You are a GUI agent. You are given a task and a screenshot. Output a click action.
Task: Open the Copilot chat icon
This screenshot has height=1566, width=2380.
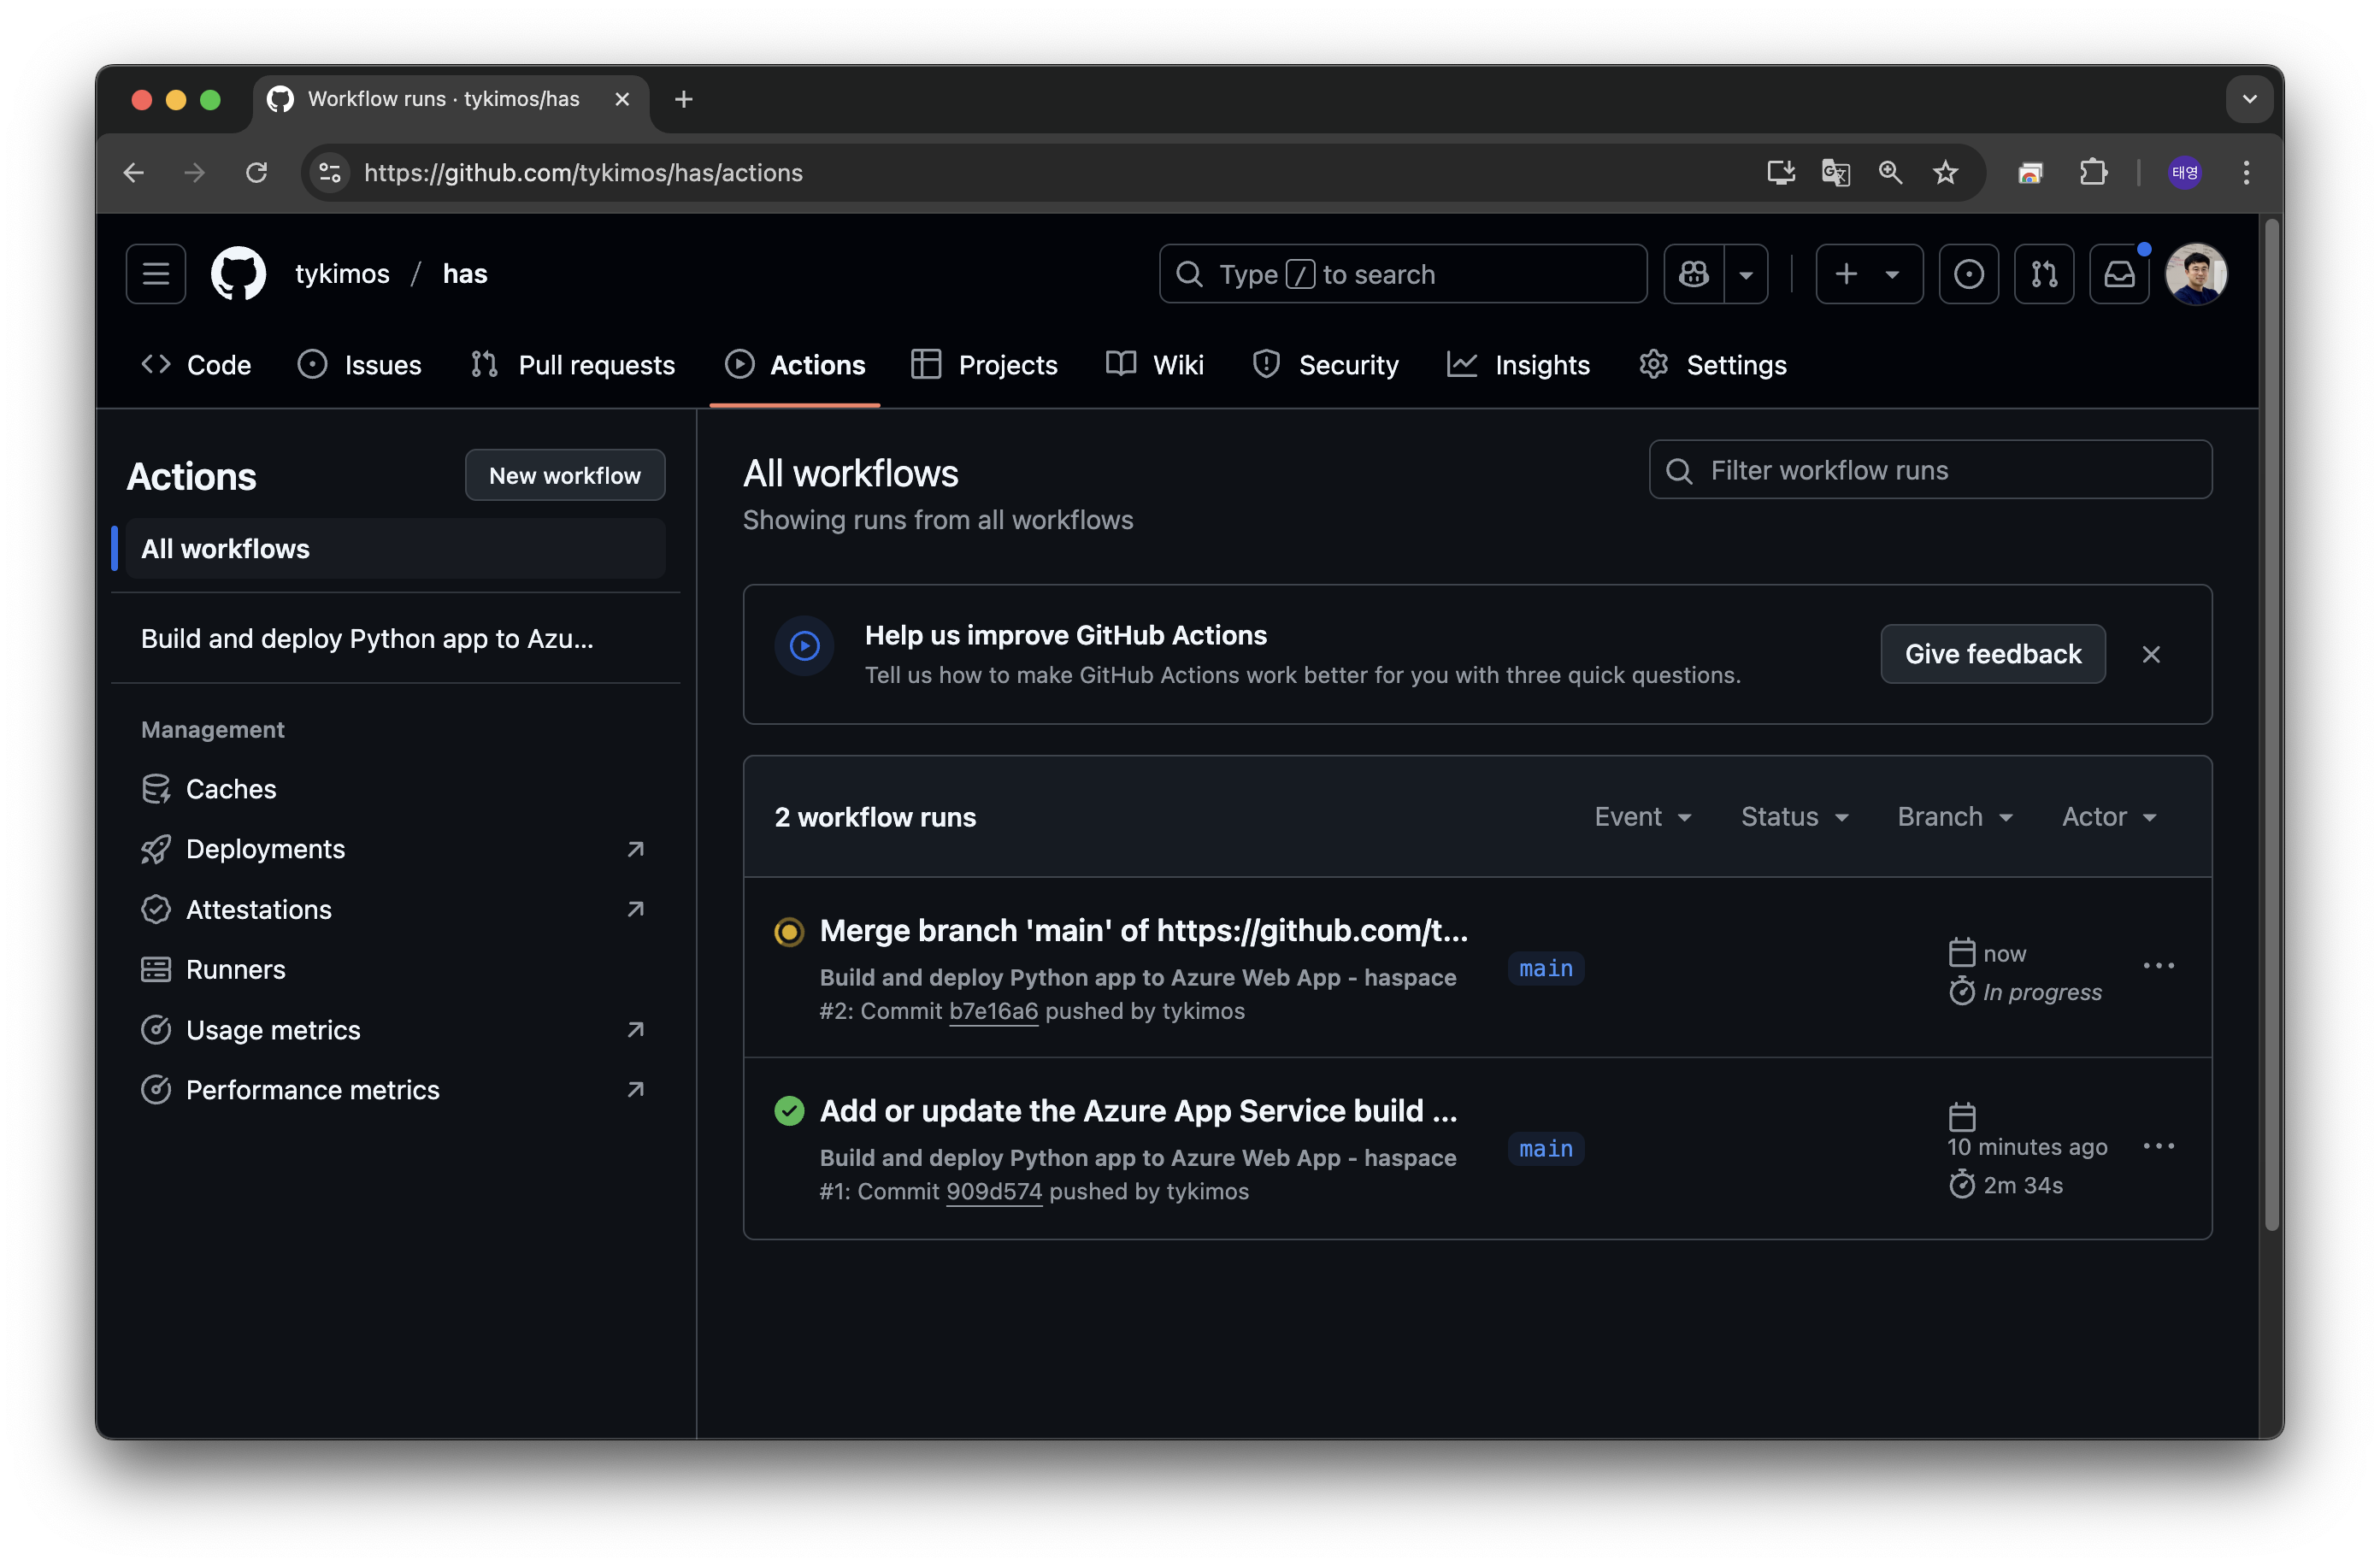pyautogui.click(x=1693, y=274)
